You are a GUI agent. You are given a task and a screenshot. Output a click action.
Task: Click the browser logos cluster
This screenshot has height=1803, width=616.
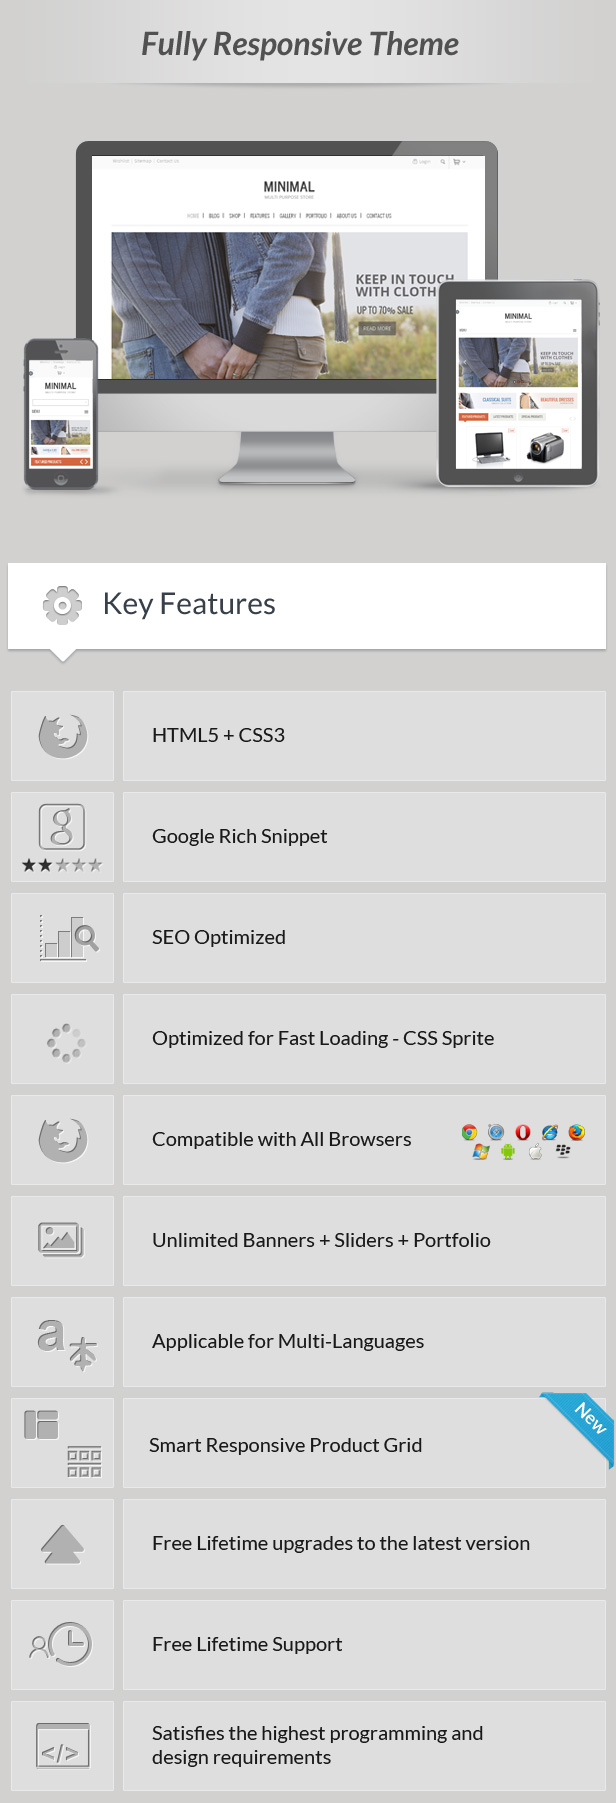[x=523, y=1141]
